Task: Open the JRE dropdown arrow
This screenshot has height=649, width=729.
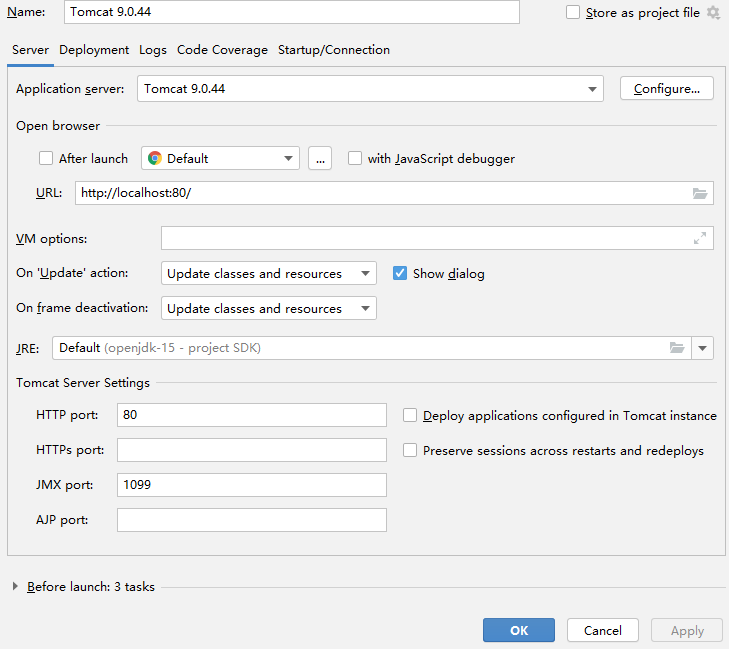Action: pos(702,348)
